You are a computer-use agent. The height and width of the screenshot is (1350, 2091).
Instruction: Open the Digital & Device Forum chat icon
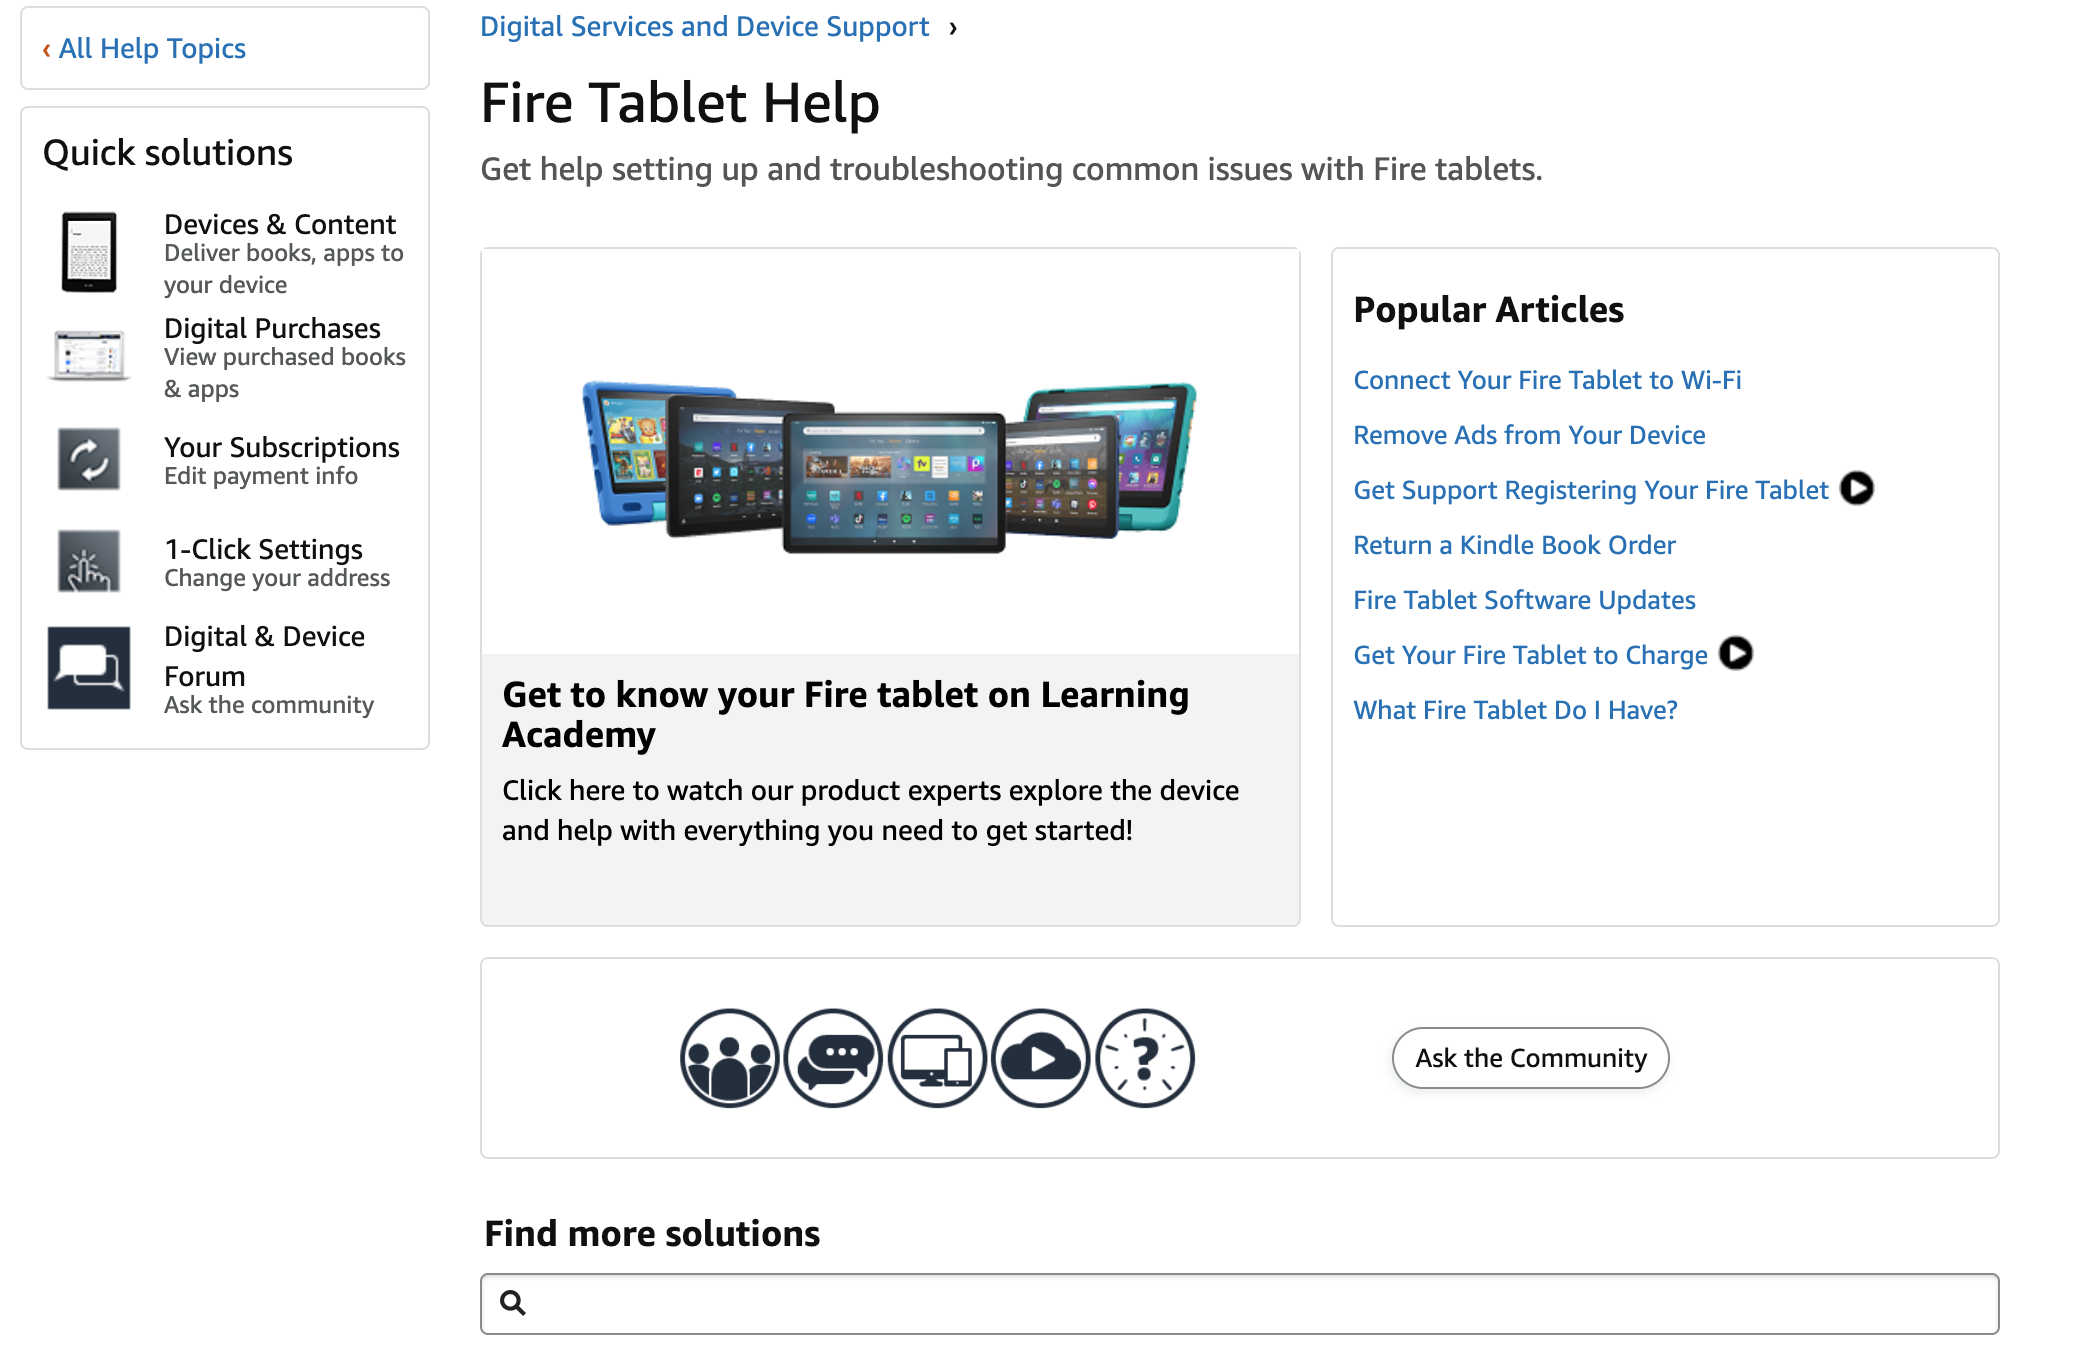[x=89, y=667]
